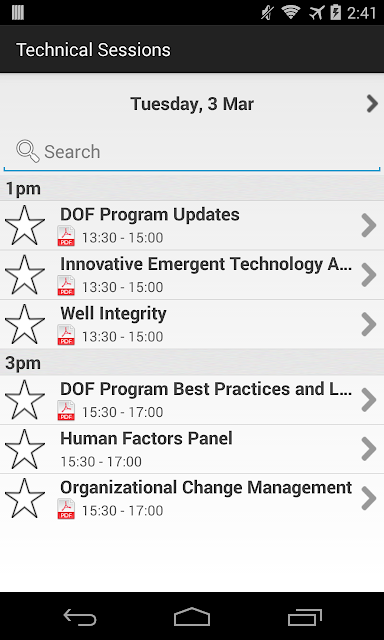Open PDF icon for DOF Program Updates
The width and height of the screenshot is (384, 640).
click(66, 236)
